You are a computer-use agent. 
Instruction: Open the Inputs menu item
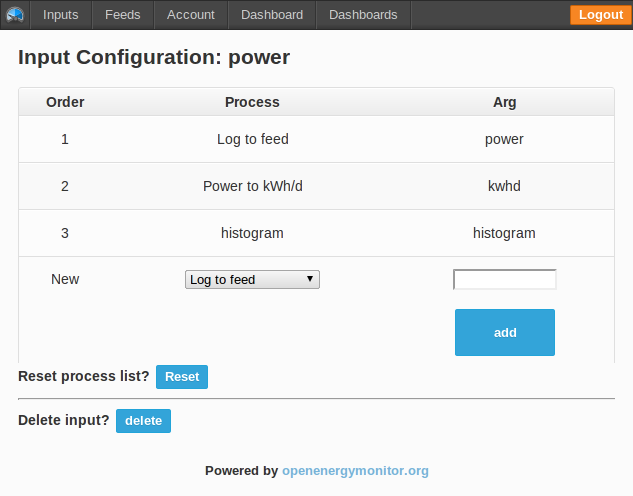coord(61,15)
